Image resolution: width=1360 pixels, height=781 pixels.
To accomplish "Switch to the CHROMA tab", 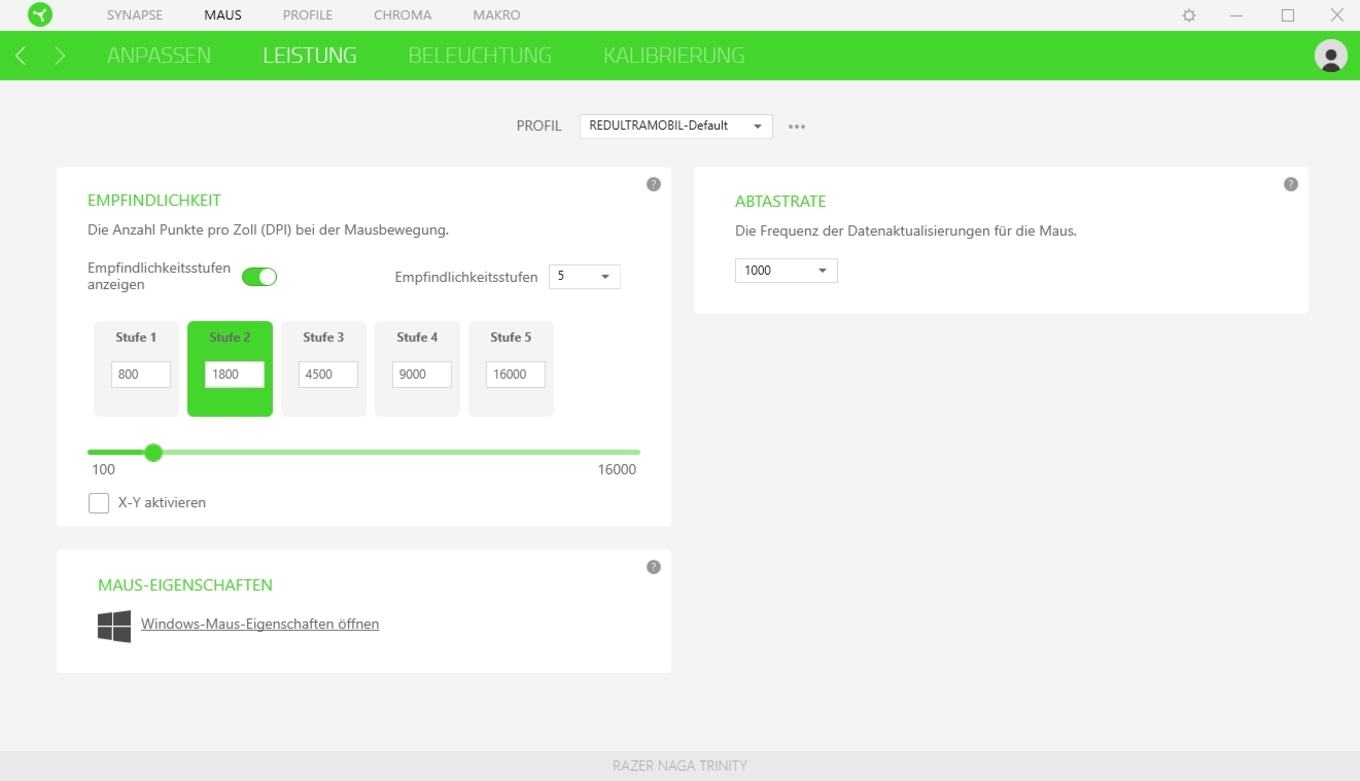I will point(403,15).
